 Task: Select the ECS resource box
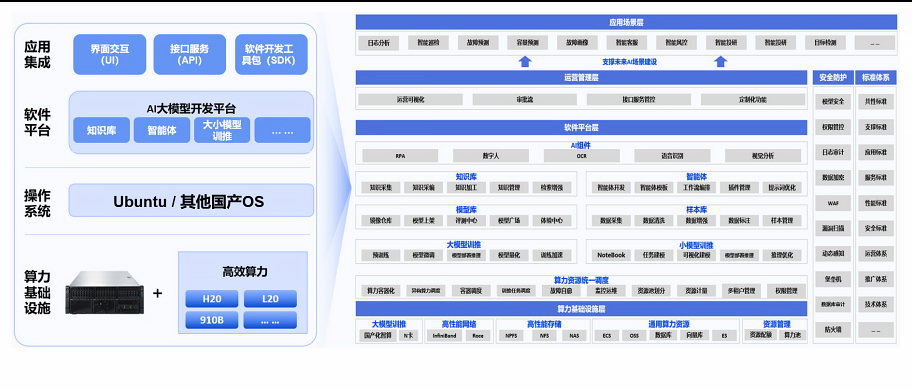[x=607, y=335]
